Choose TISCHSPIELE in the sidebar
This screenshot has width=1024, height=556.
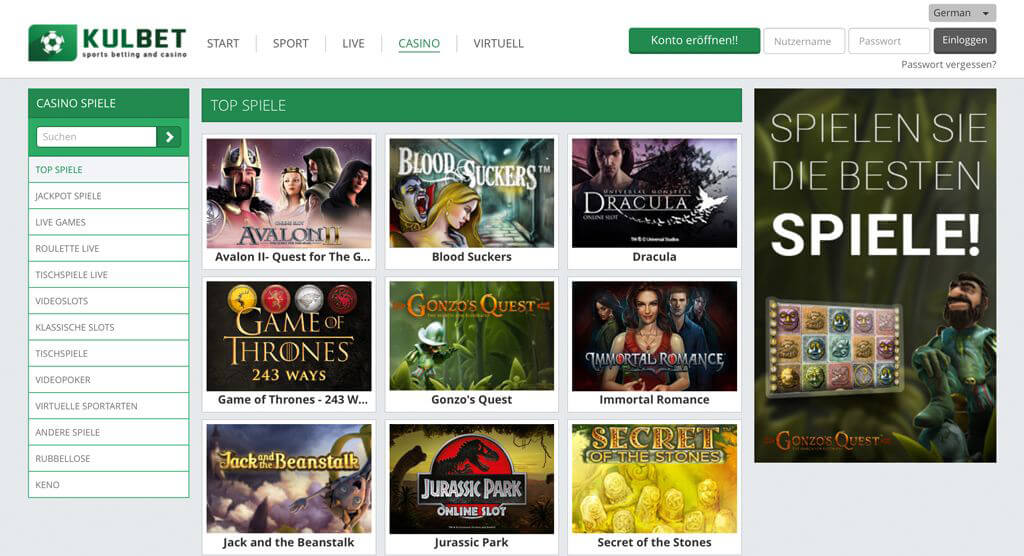[108, 353]
